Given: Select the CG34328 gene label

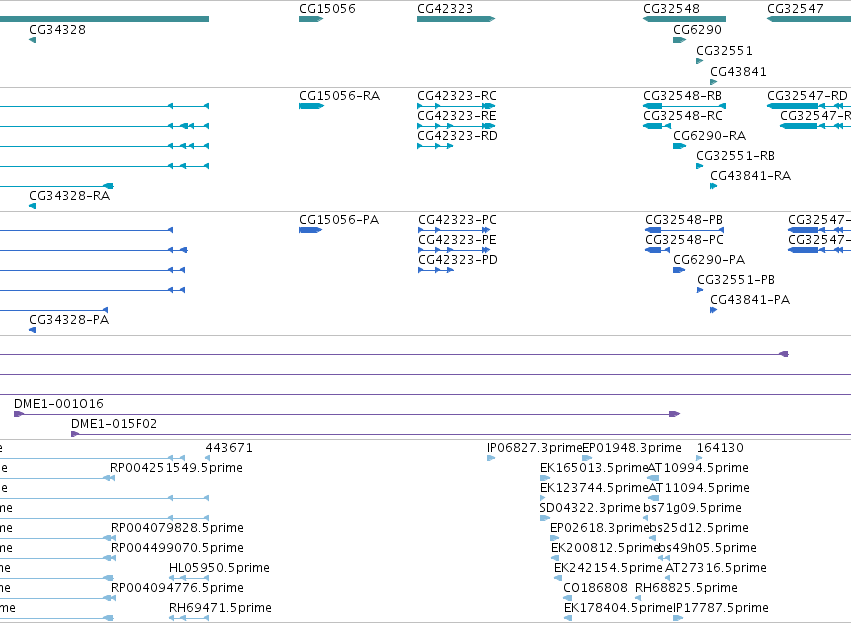Looking at the screenshot, I should [x=58, y=30].
